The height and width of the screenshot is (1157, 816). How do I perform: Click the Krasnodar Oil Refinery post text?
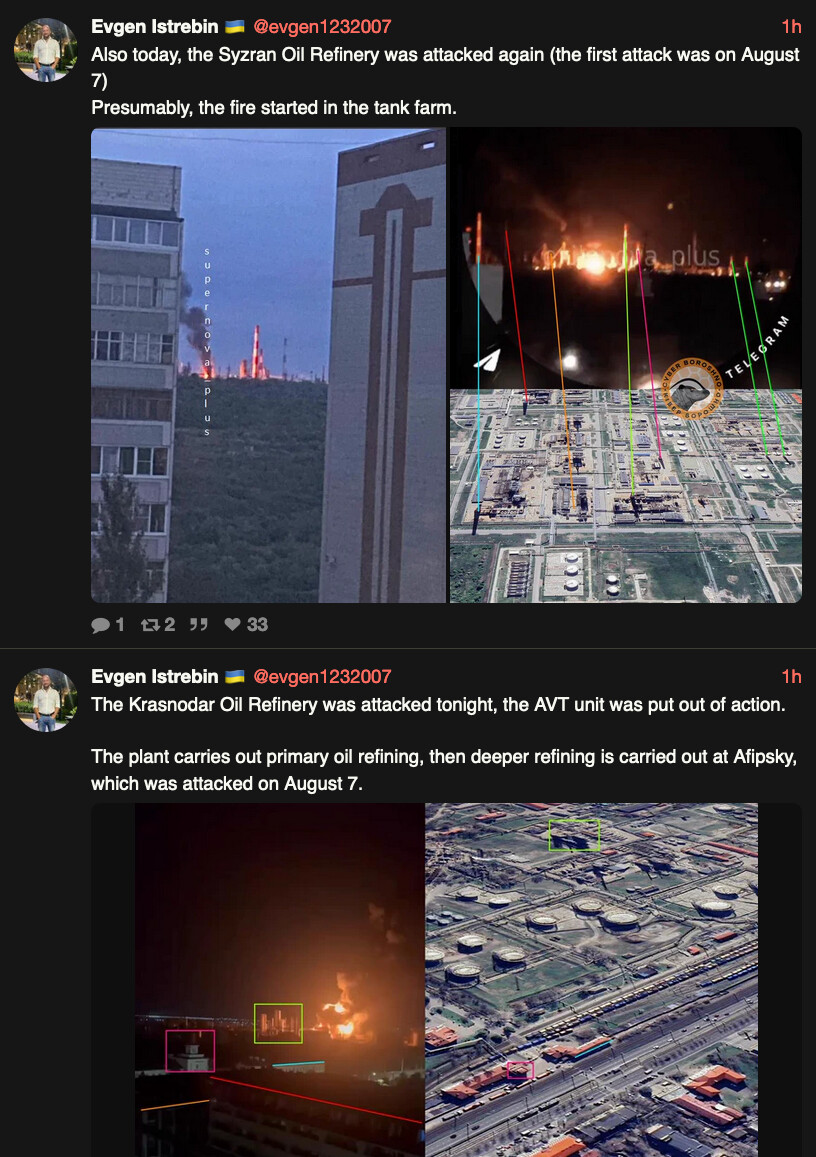click(x=444, y=744)
